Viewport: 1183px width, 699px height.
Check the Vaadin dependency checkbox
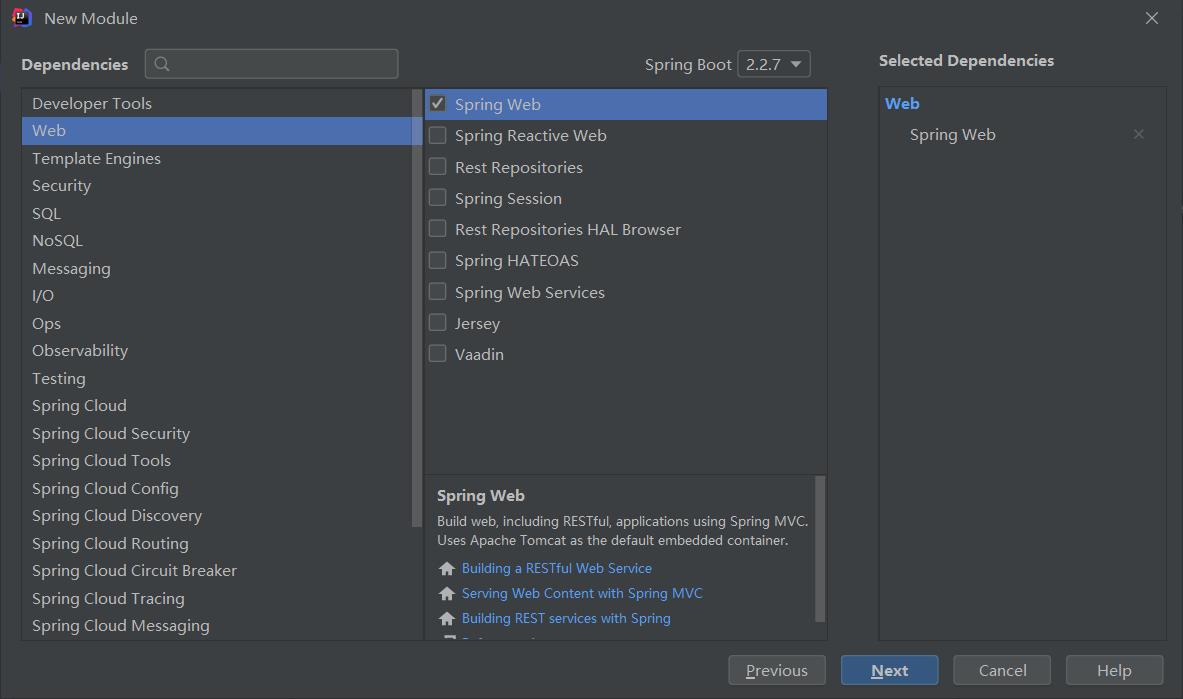[x=438, y=353]
